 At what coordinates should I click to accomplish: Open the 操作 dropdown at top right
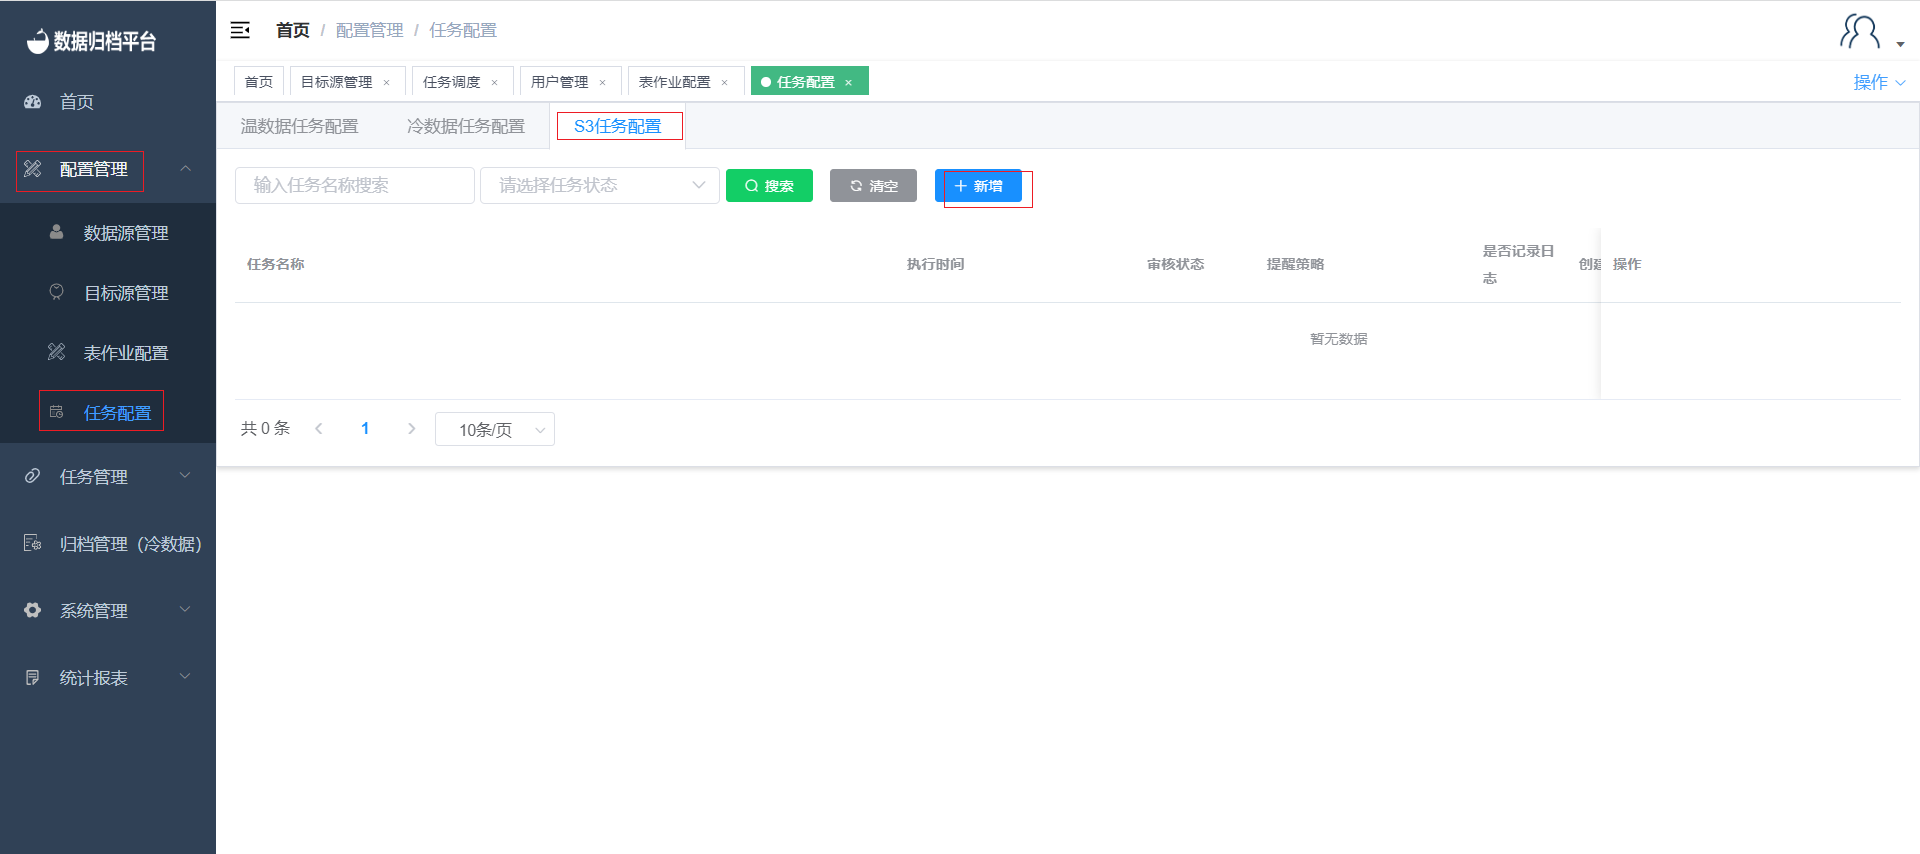1879,82
